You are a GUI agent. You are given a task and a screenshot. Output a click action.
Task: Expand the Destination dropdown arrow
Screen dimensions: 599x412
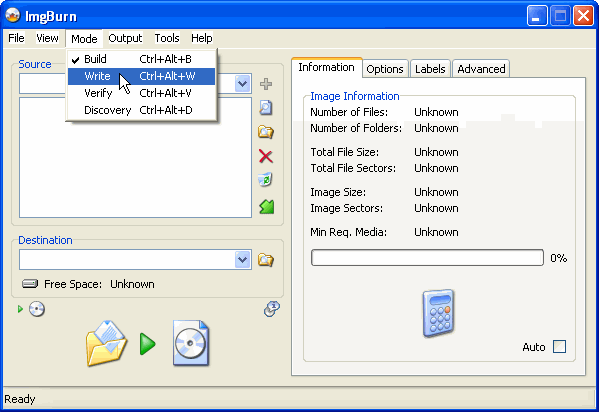click(x=243, y=260)
